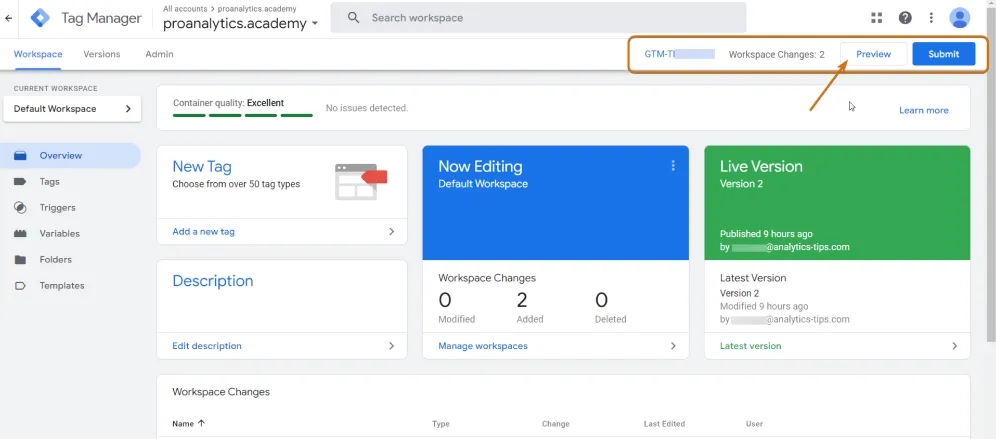The height and width of the screenshot is (439, 996).
Task: Click the blue Submit button
Action: (944, 54)
